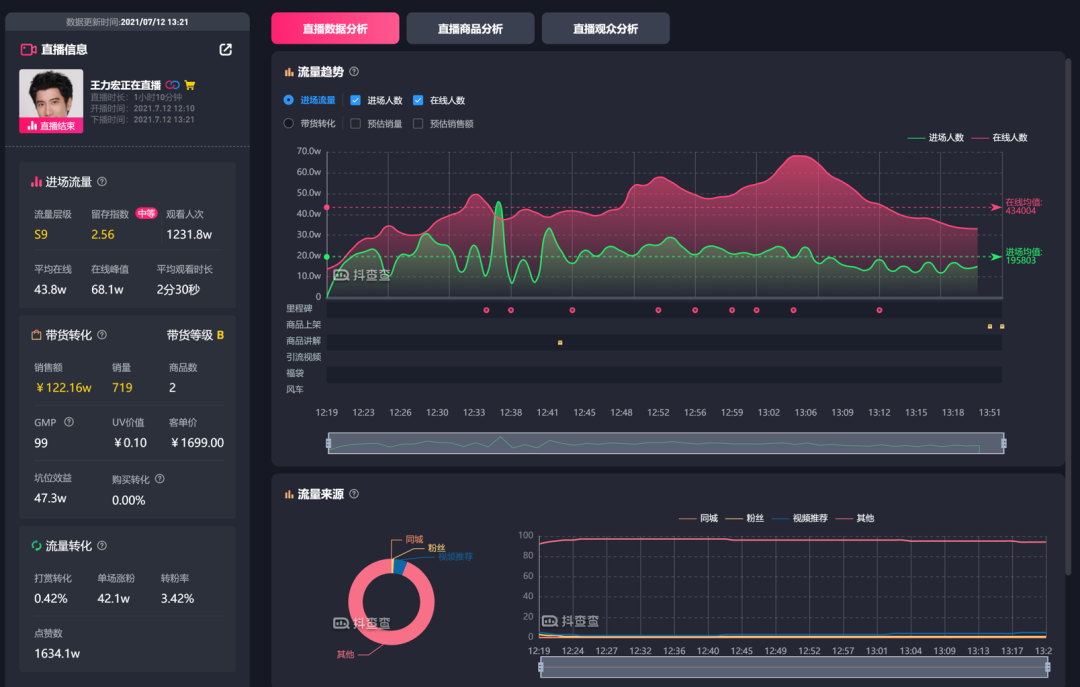Click the question mark icon next to 流量趋势
This screenshot has height=687, width=1080.
[354, 72]
